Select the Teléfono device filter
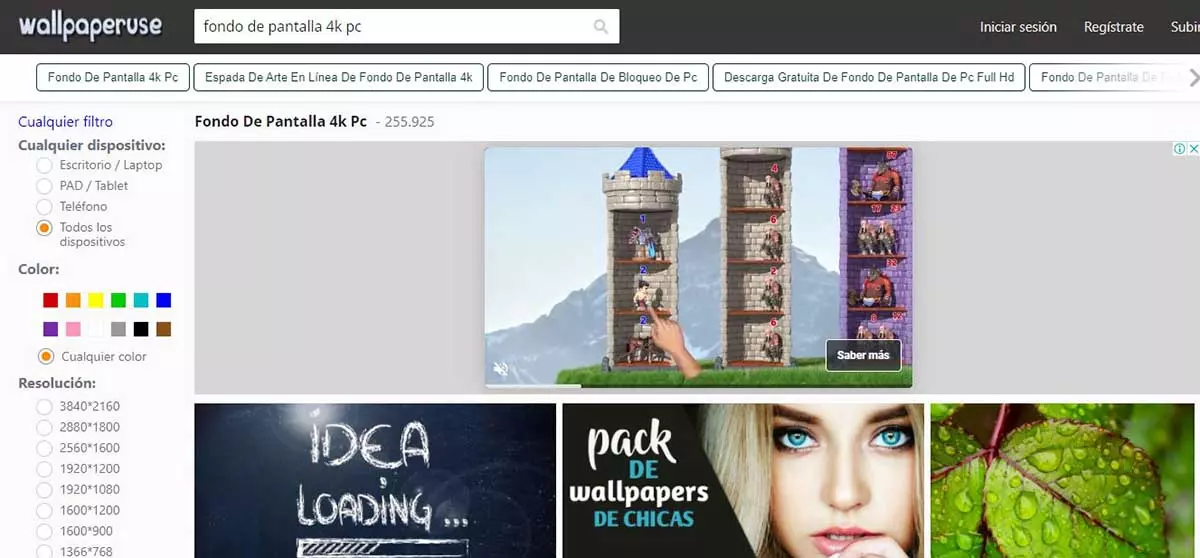This screenshot has width=1200, height=558. coord(44,206)
